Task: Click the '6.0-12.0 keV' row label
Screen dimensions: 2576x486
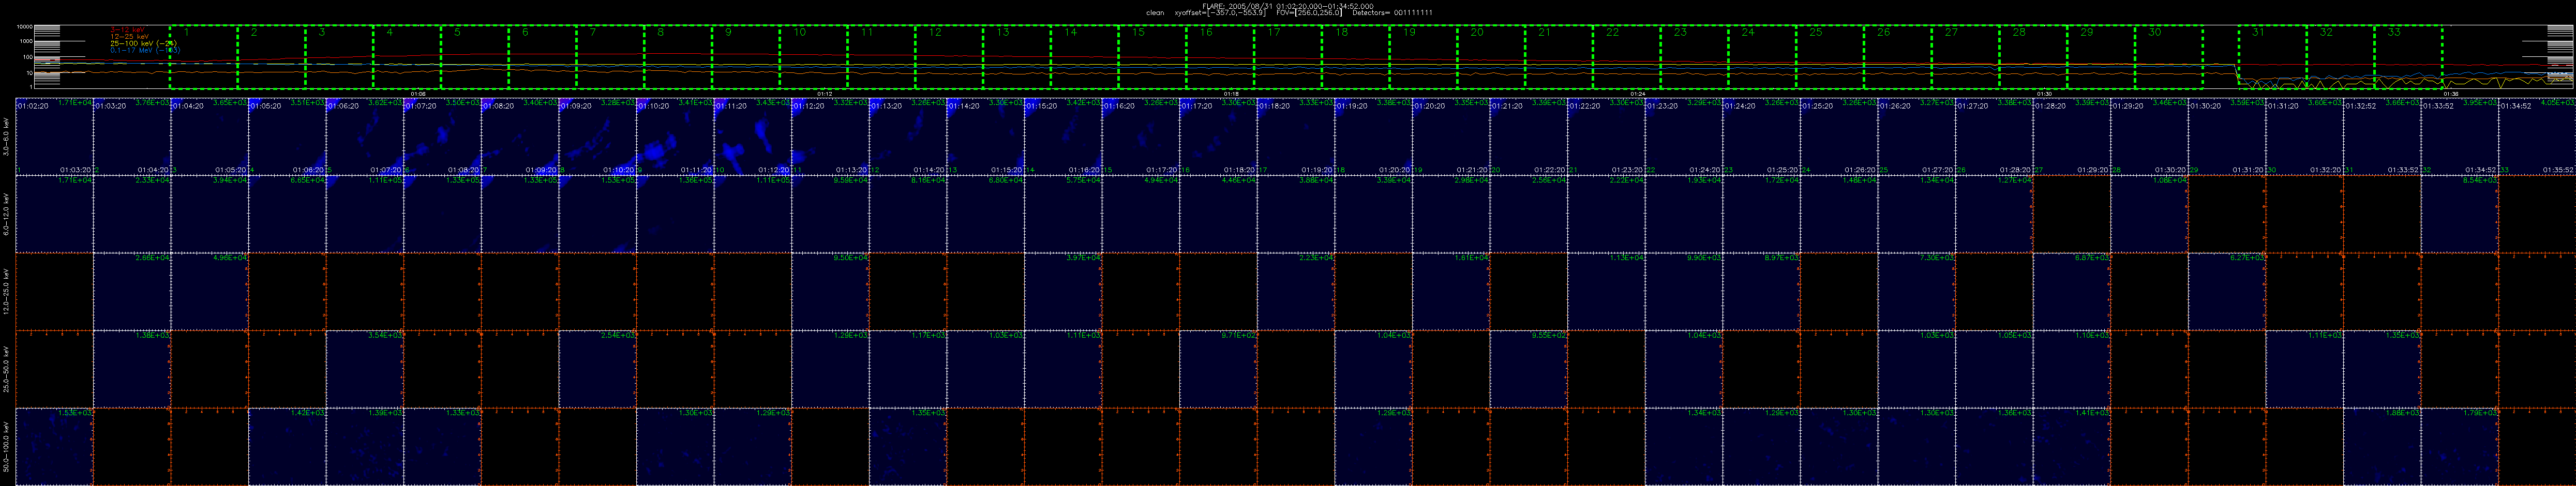Action: tap(7, 214)
